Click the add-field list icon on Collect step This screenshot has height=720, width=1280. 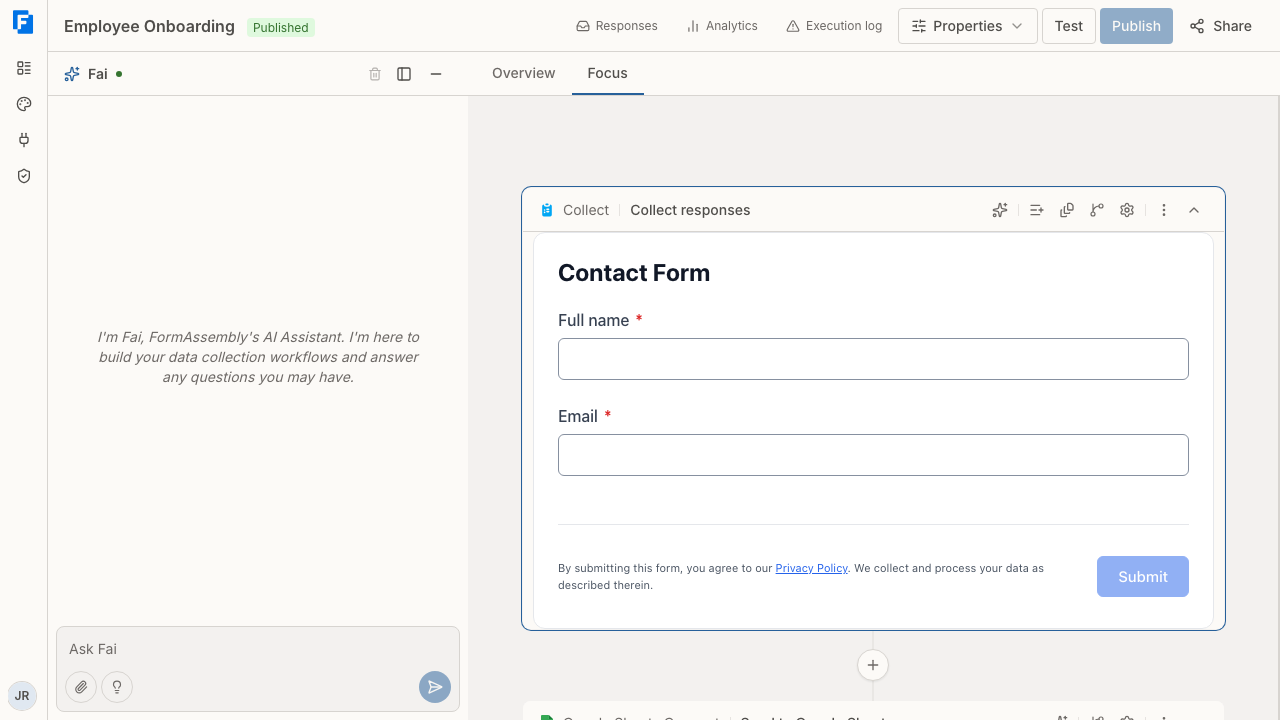pos(1037,210)
